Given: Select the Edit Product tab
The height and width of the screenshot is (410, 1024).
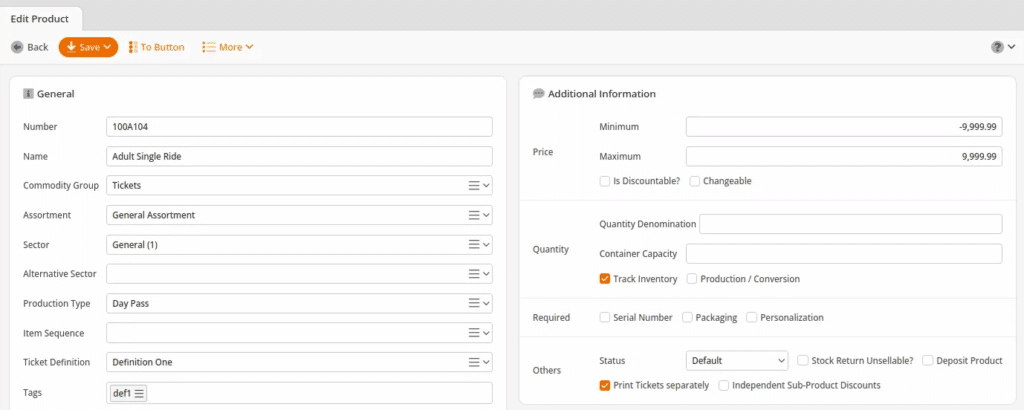Looking at the screenshot, I should (x=40, y=19).
